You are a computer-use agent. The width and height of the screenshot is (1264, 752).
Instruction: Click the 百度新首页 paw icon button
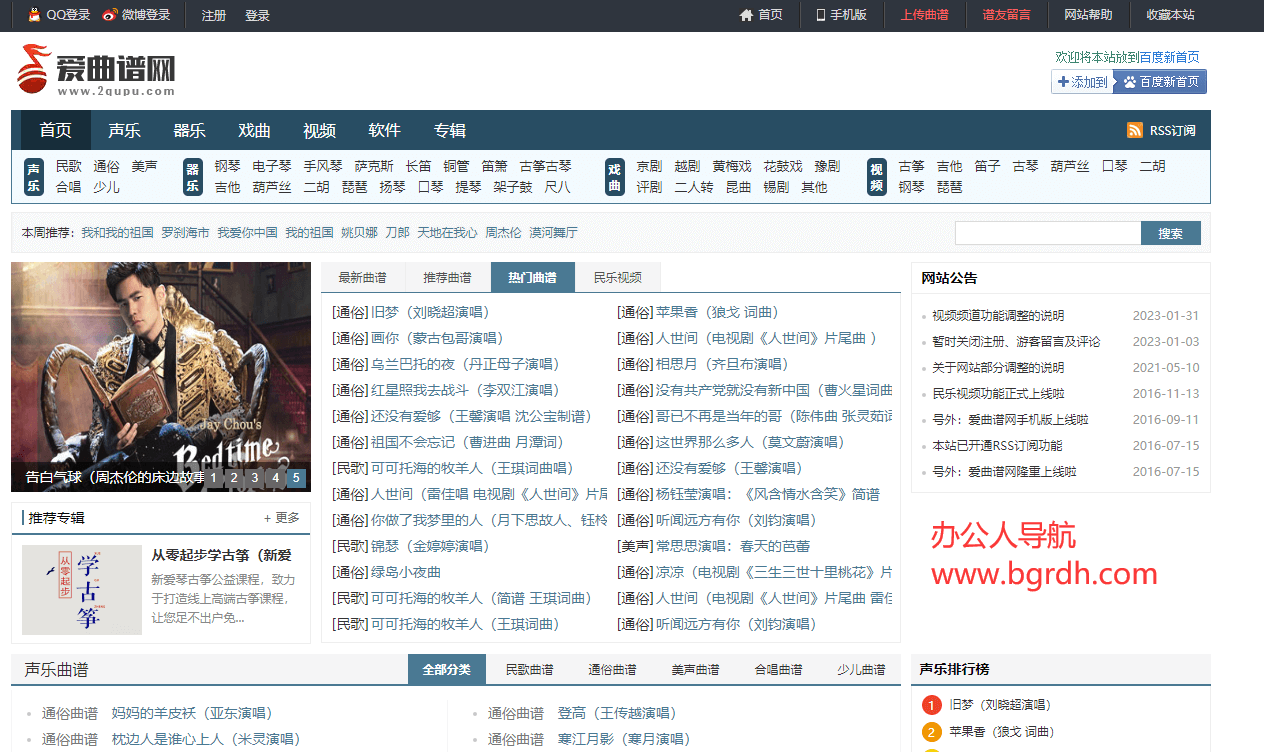pos(1130,82)
